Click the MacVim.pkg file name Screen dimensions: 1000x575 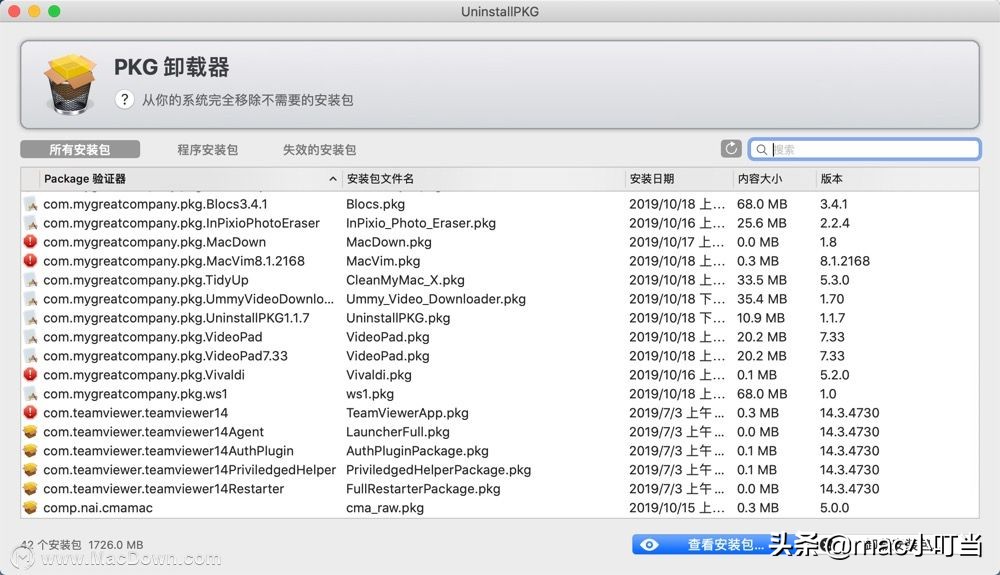[x=383, y=261]
